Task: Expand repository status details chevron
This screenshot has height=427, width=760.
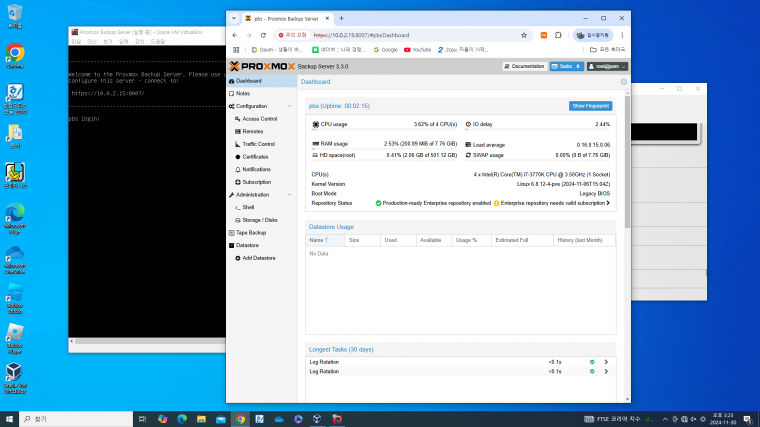Action: [x=608, y=203]
